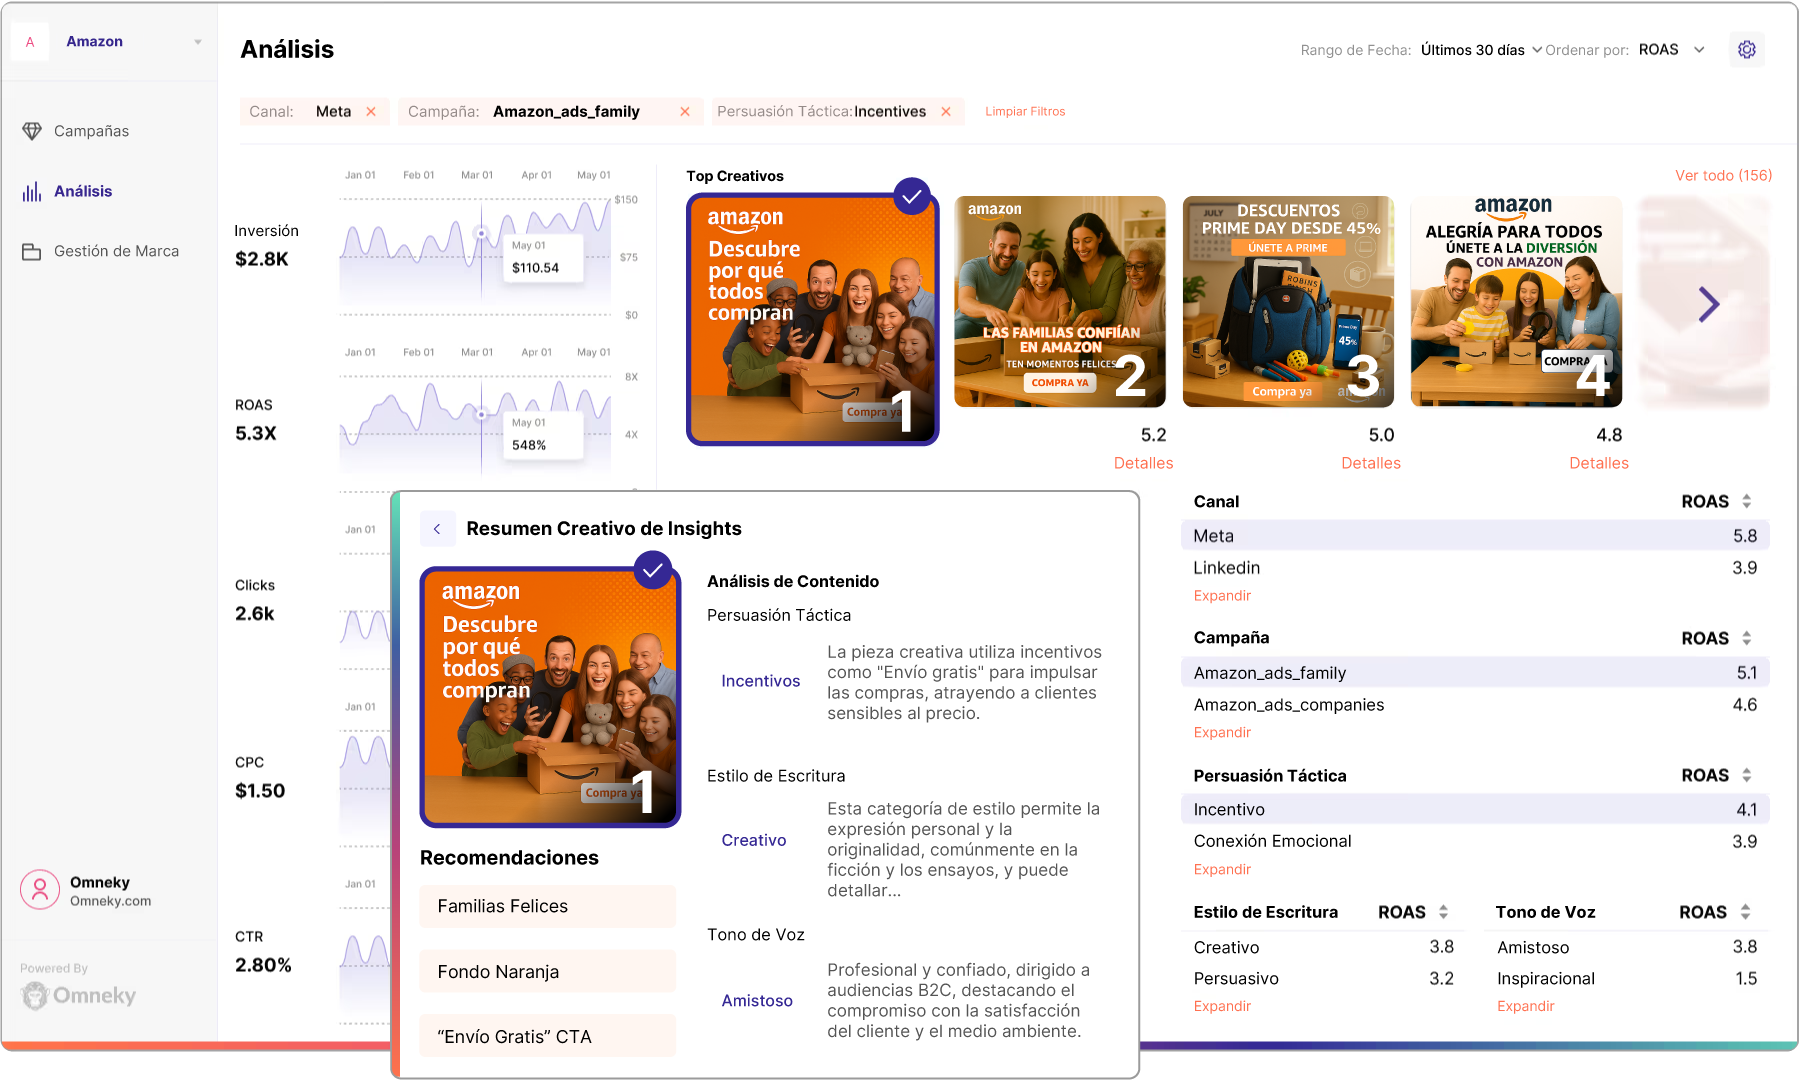
Task: Select the Linkedin channel row
Action: click(1475, 568)
